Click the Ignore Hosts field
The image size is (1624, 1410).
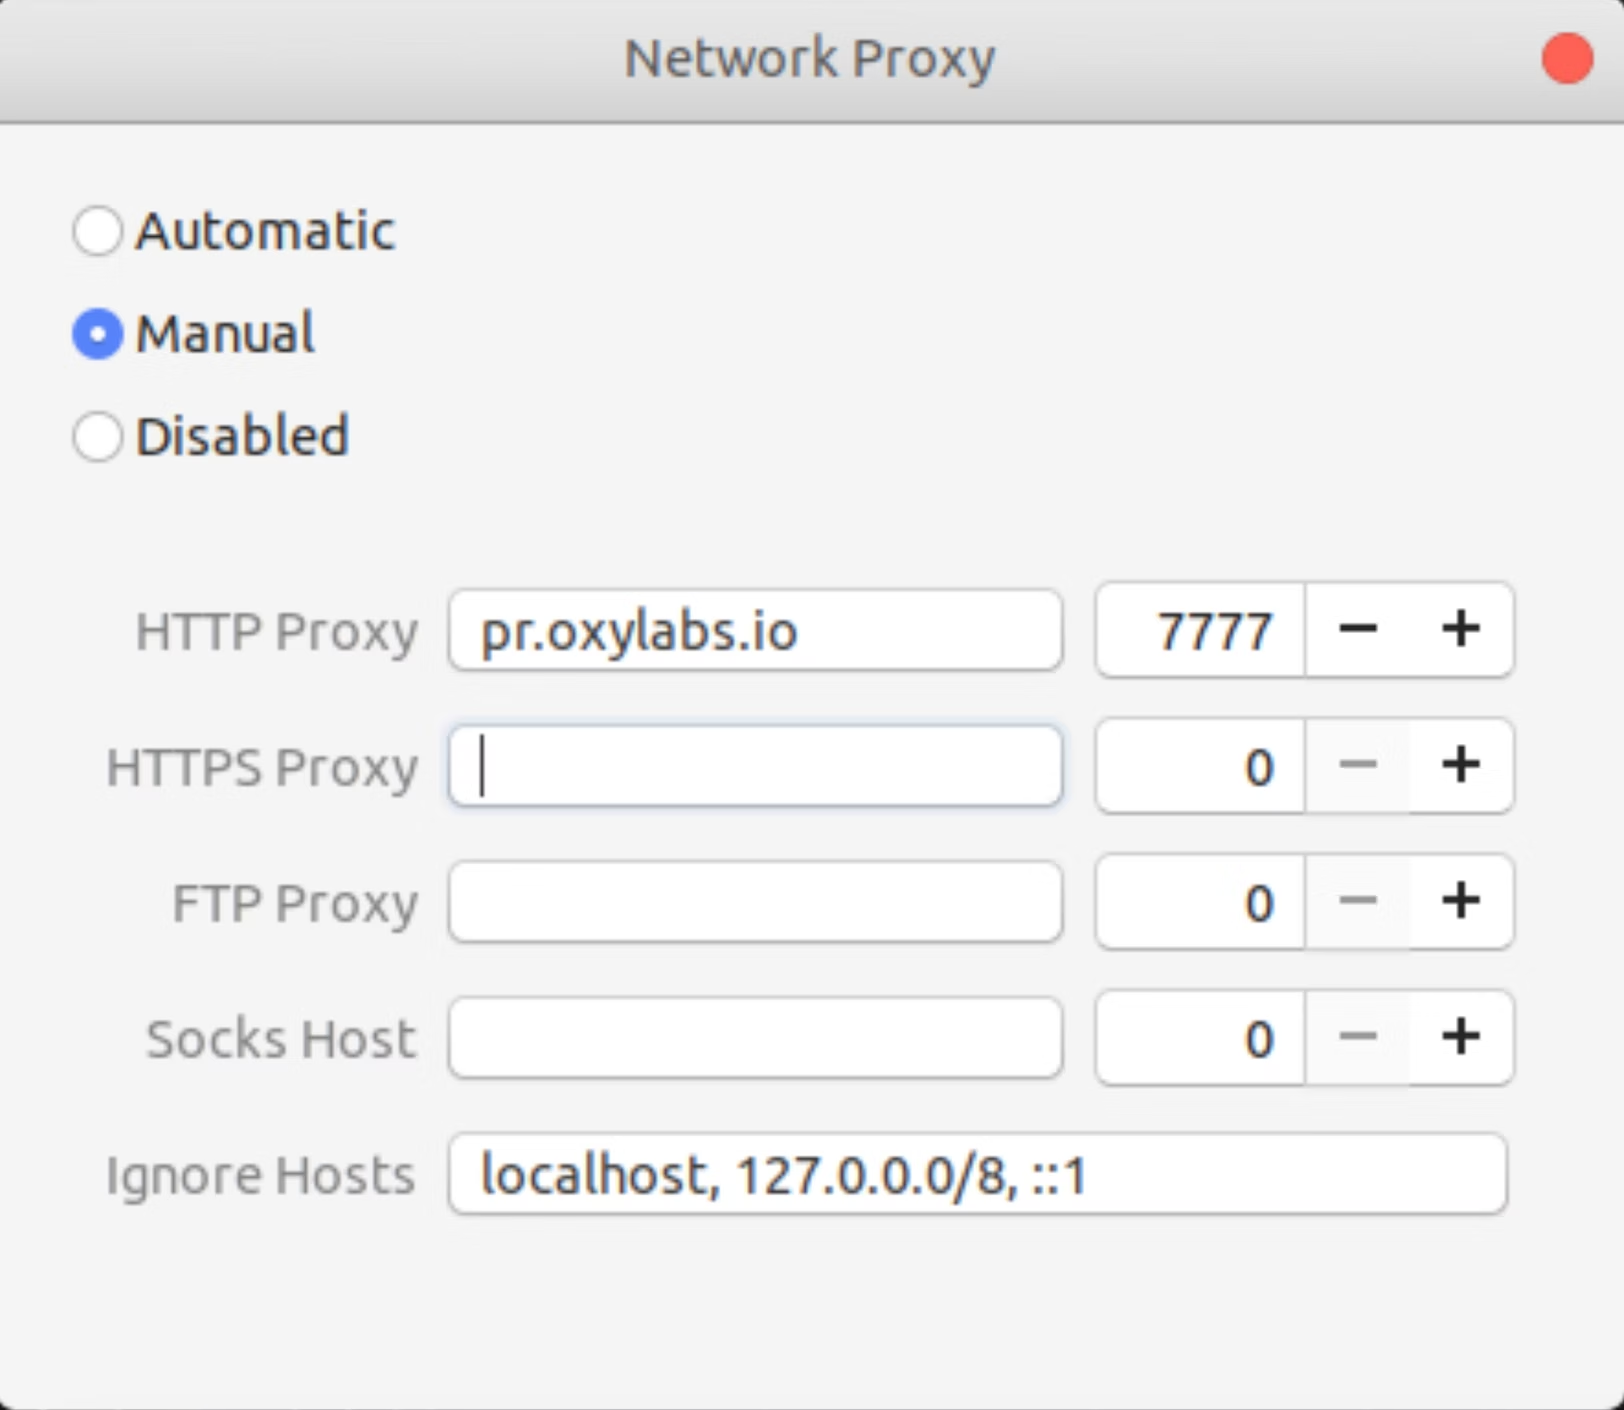[x=980, y=1175]
